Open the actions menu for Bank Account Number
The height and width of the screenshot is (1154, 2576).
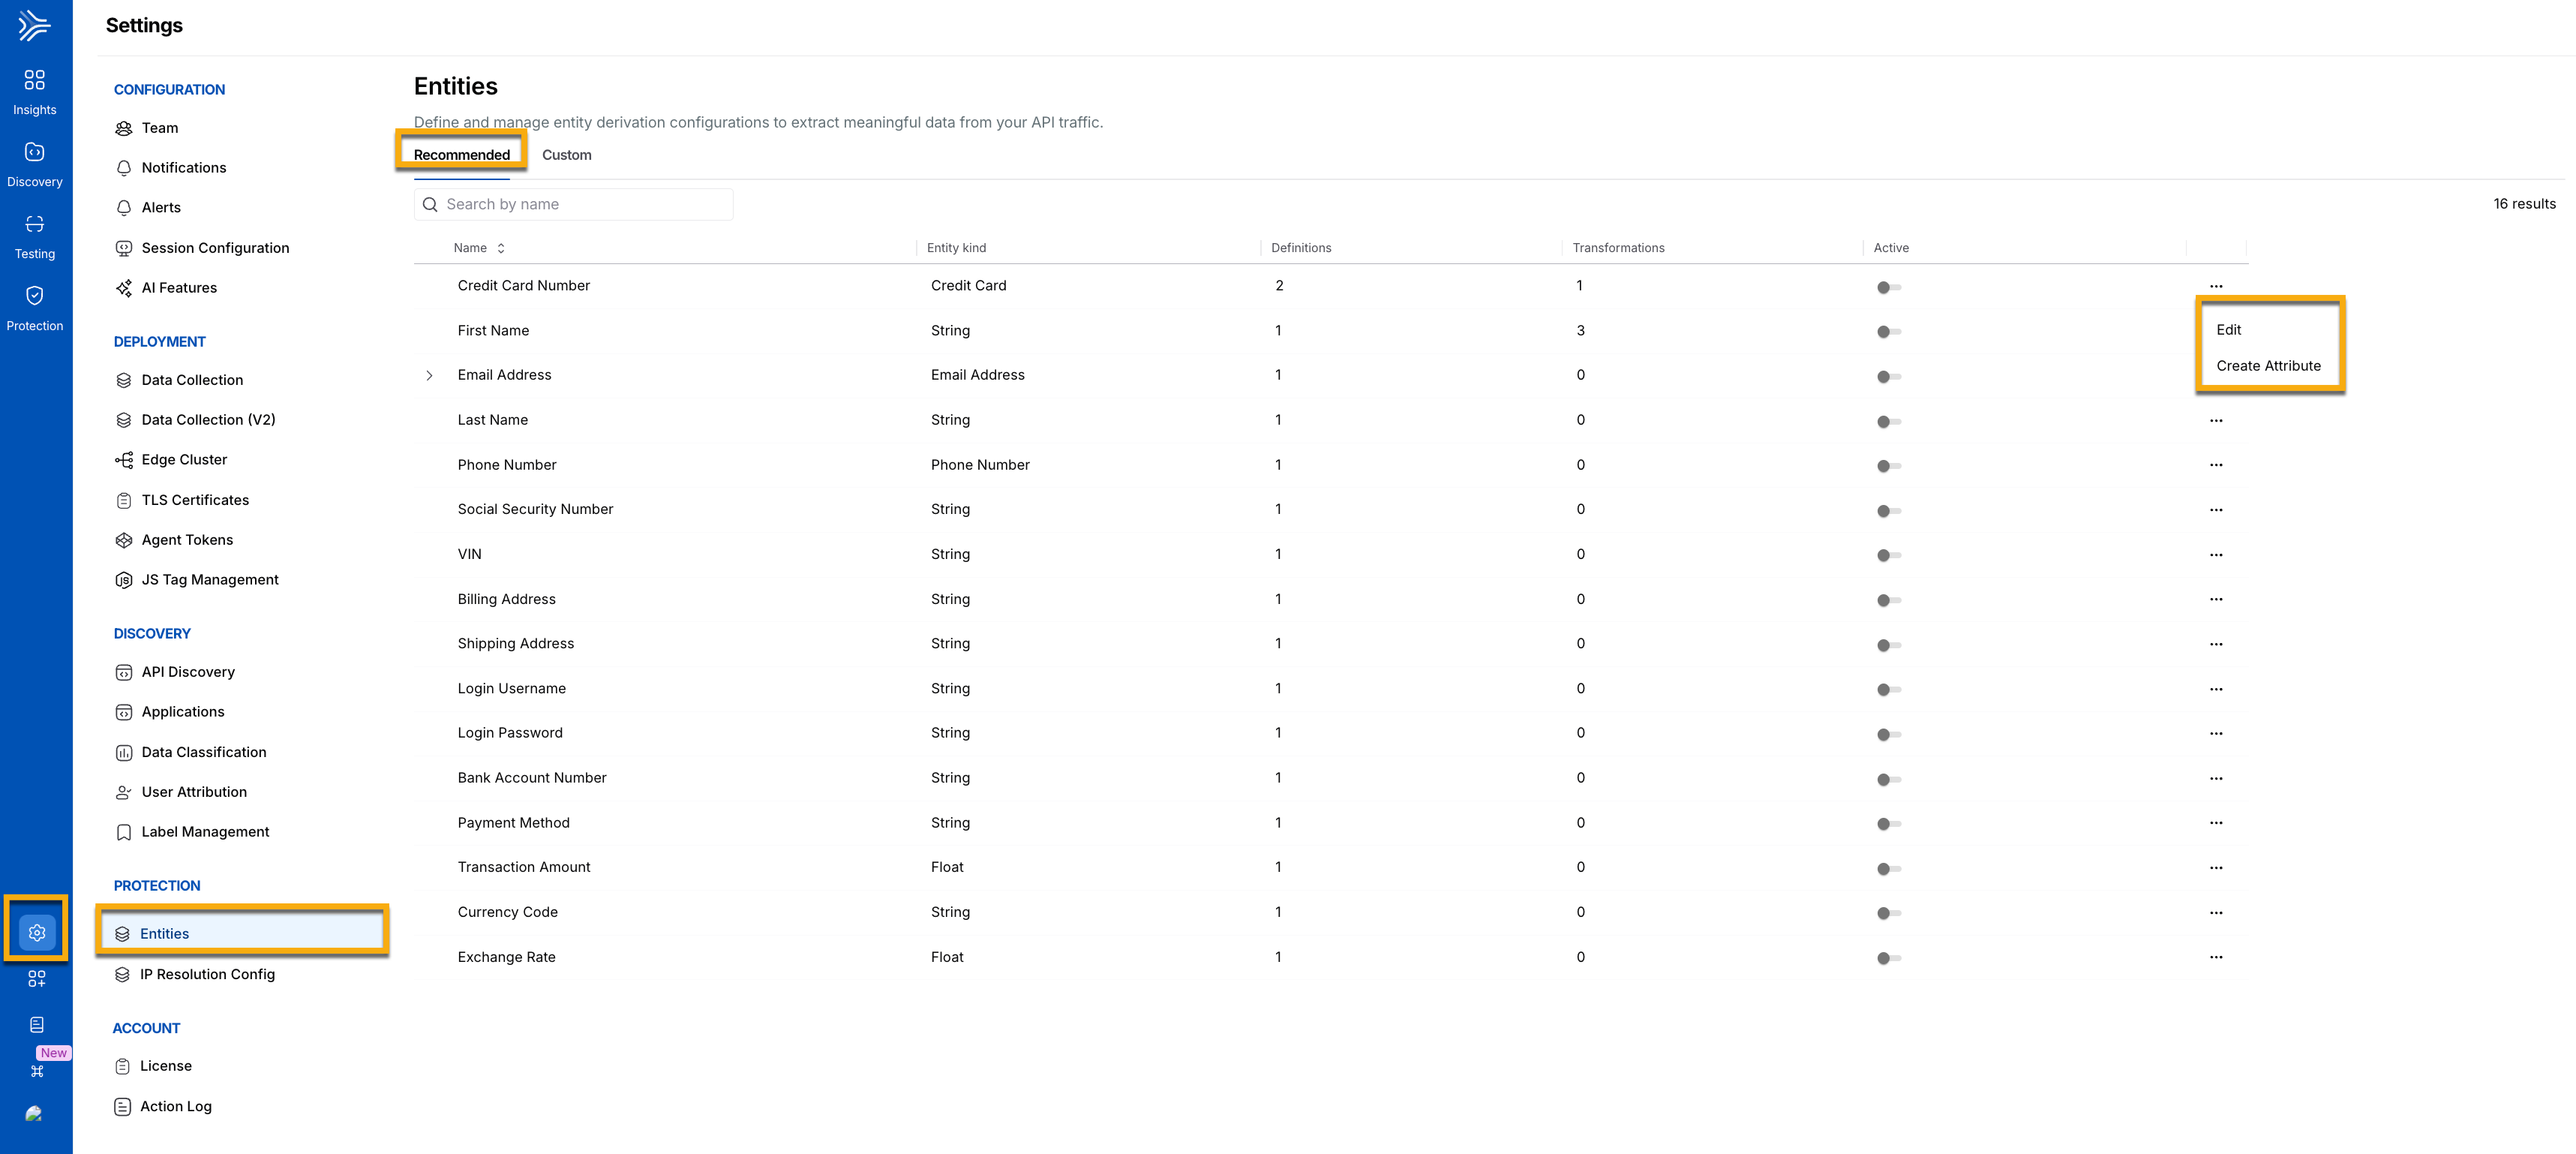coord(2216,778)
